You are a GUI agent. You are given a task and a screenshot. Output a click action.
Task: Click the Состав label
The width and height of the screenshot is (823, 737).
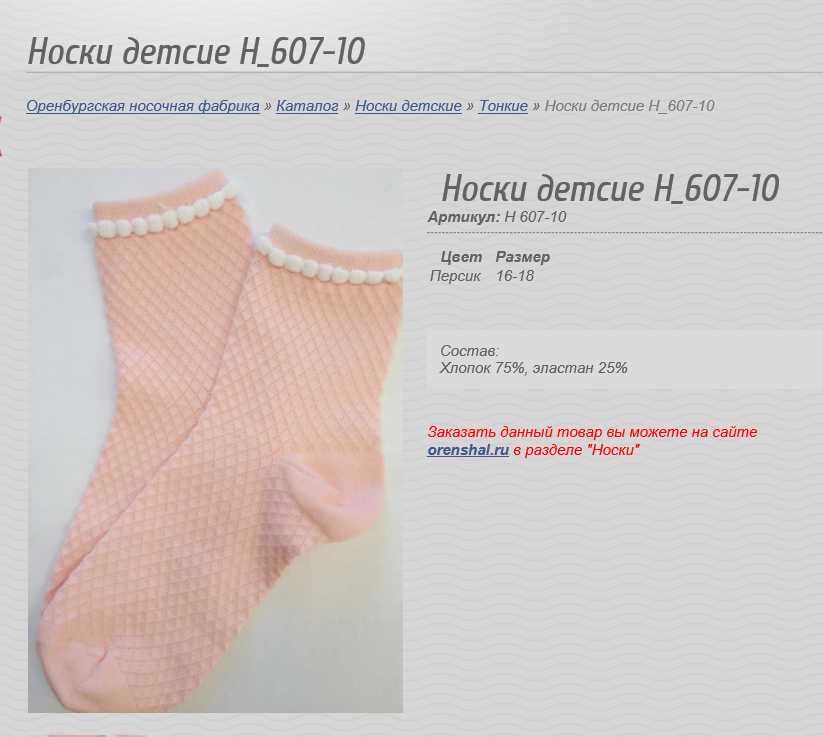(x=469, y=351)
